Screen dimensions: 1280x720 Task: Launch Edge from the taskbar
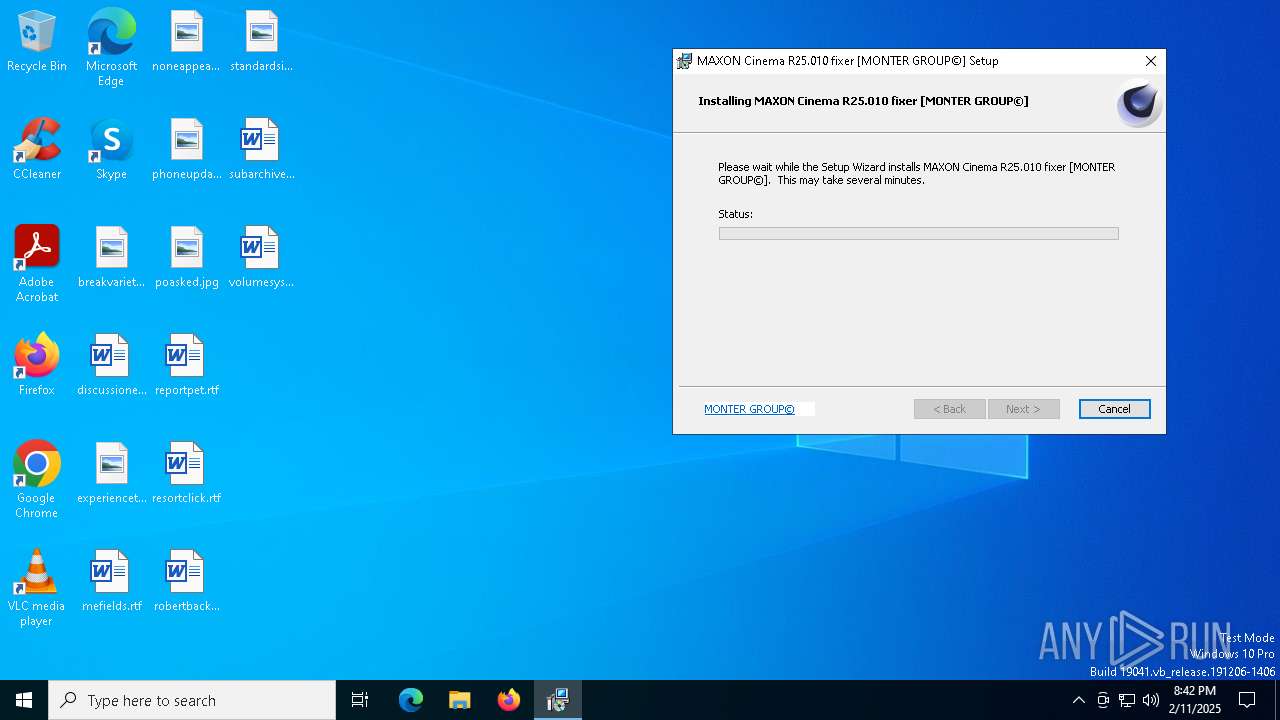[411, 700]
